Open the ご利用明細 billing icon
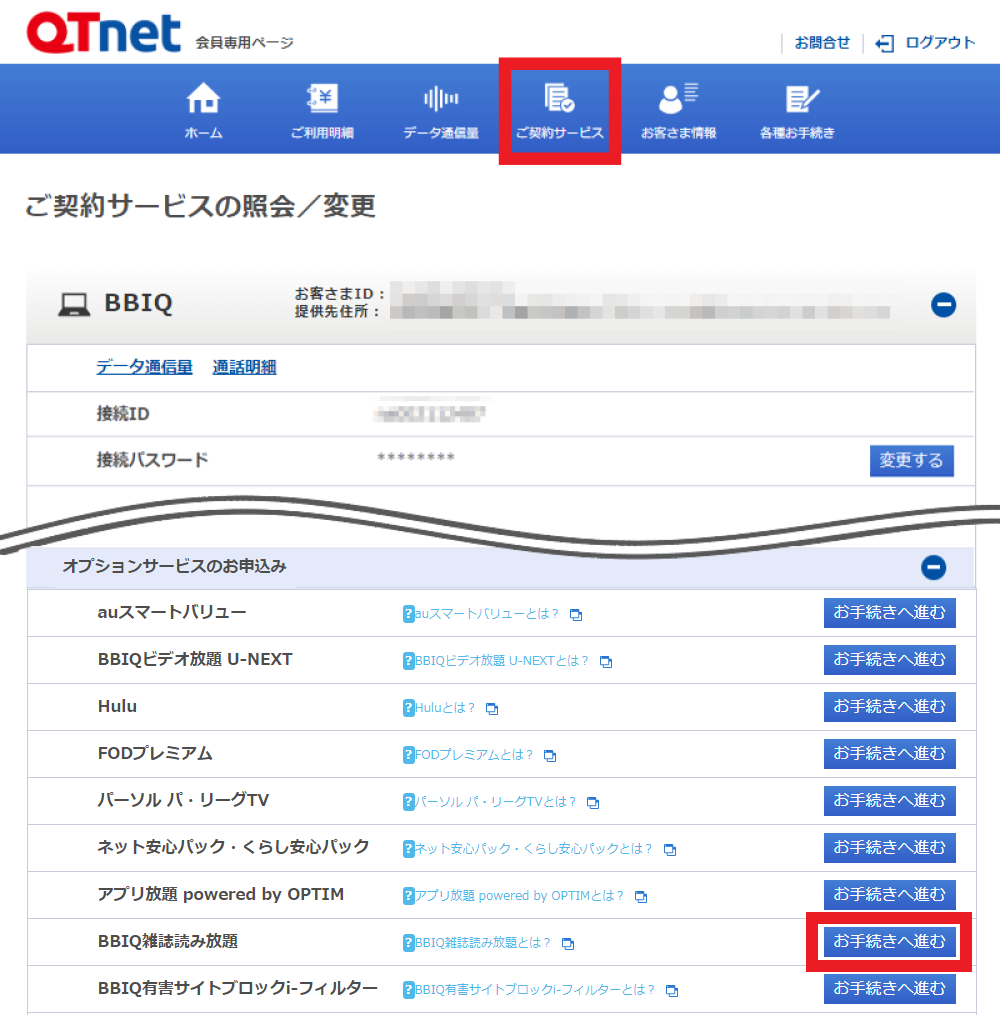Screen dimensions: 1000x1015 (x=322, y=99)
